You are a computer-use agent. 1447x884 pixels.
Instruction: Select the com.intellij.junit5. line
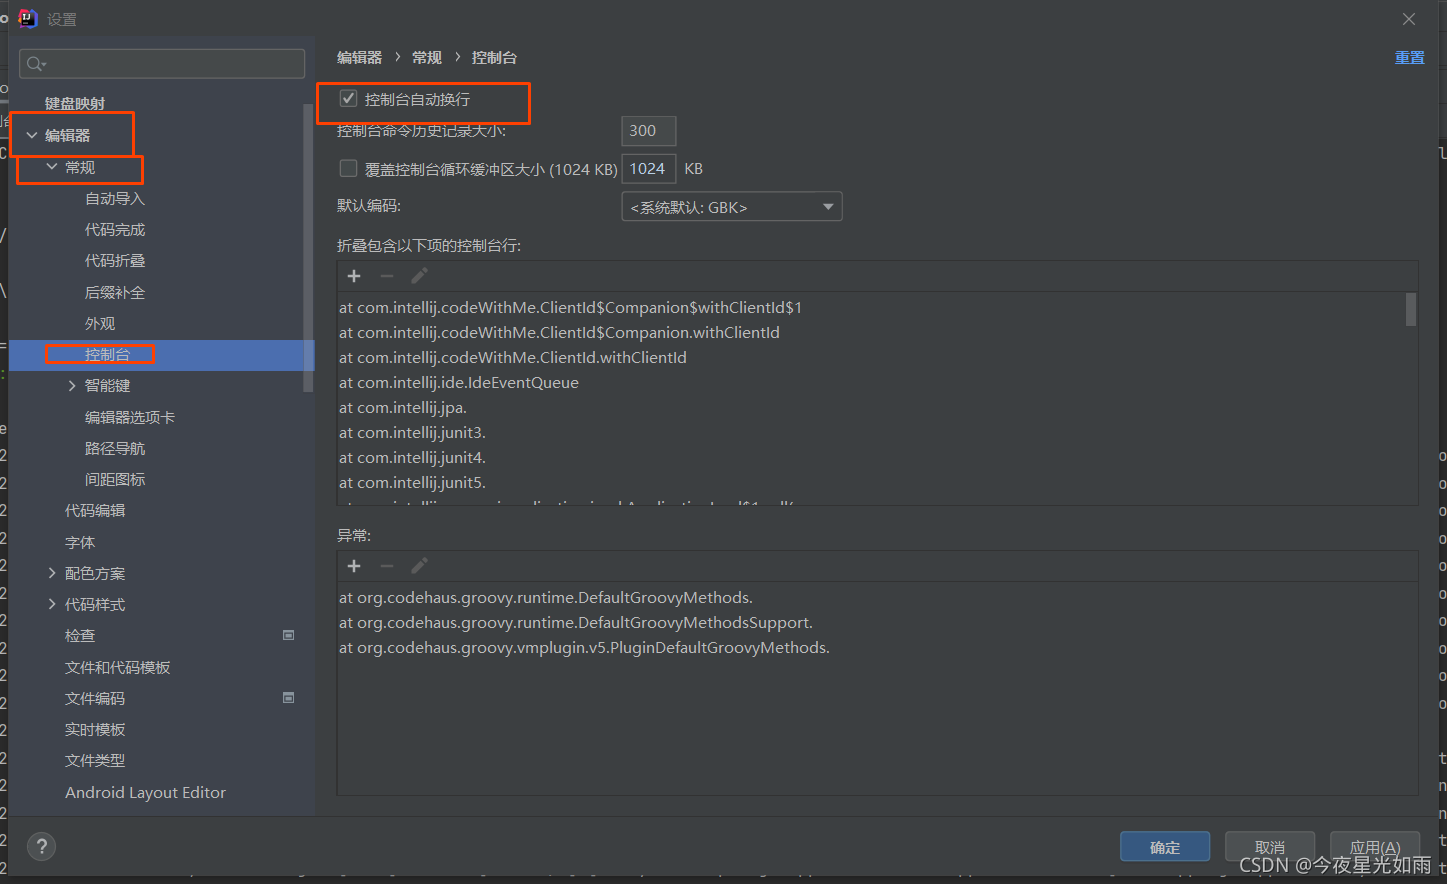412,483
